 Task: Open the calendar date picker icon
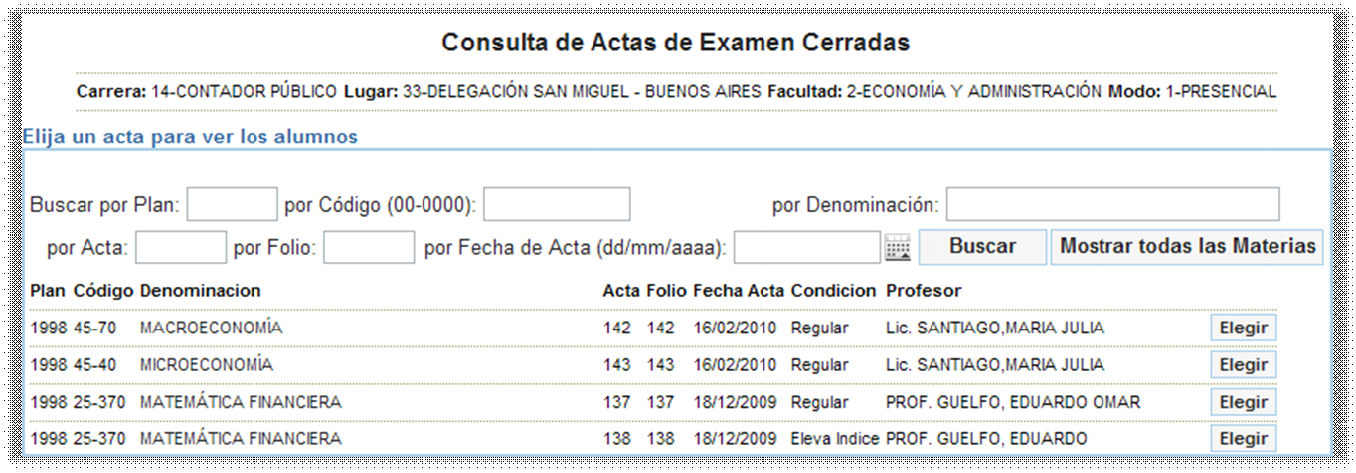898,247
